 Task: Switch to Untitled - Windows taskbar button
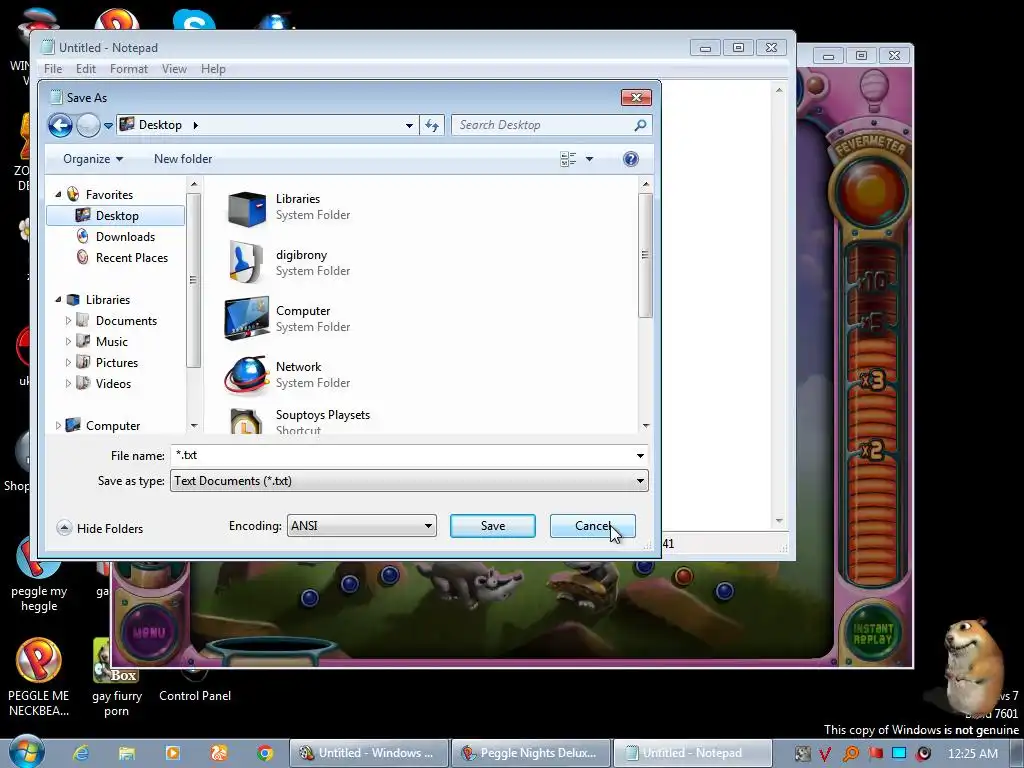369,753
